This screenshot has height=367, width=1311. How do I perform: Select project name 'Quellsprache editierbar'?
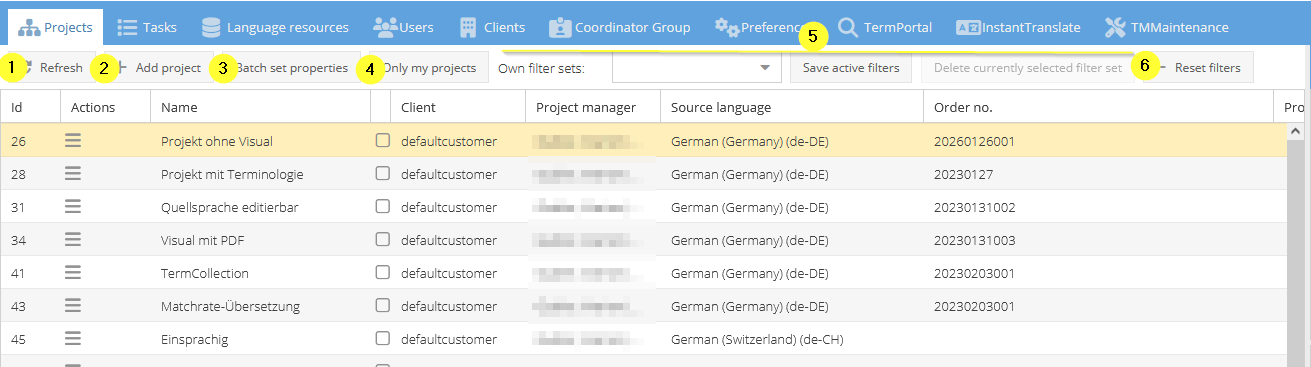(x=230, y=207)
